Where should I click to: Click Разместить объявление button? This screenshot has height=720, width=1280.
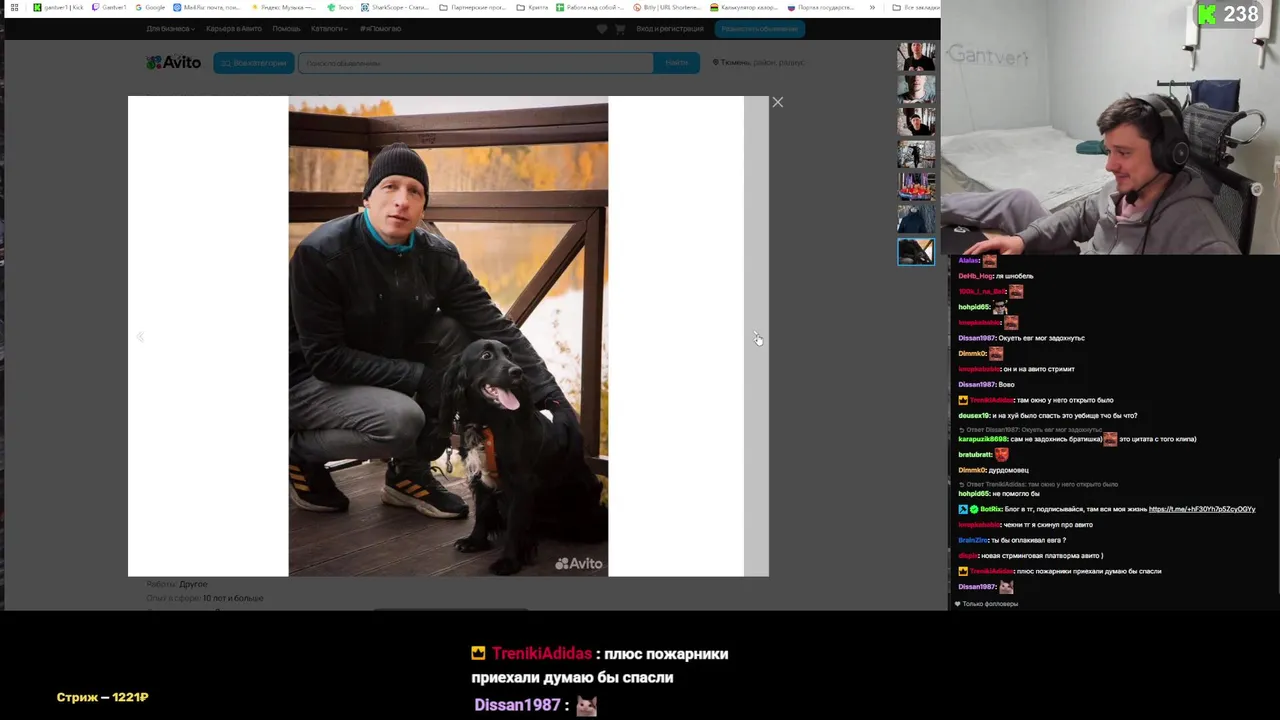pyautogui.click(x=759, y=29)
